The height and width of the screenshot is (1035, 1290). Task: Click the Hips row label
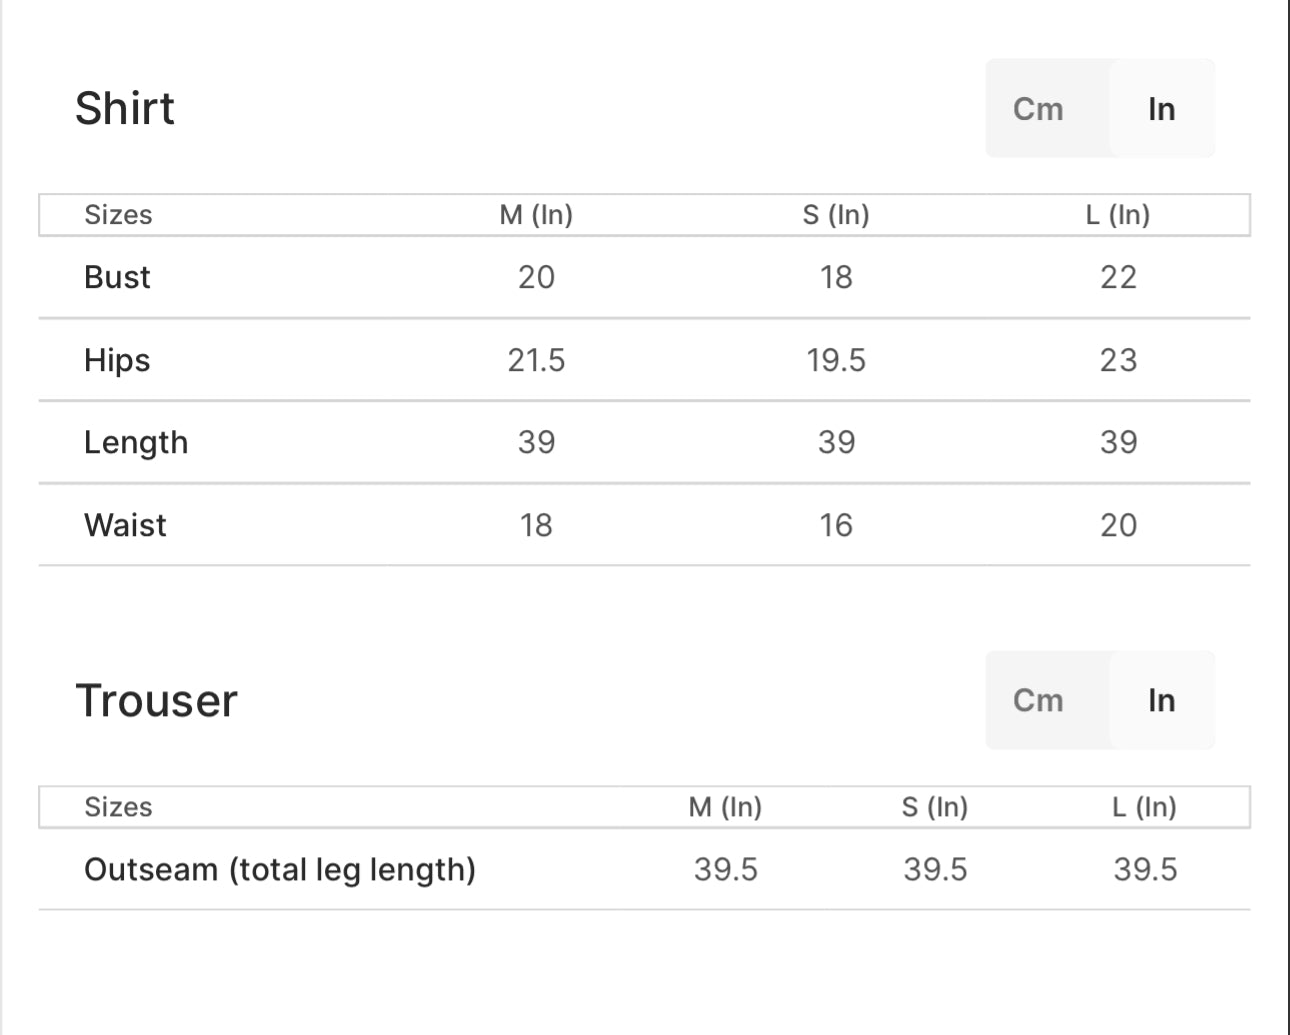pos(117,360)
